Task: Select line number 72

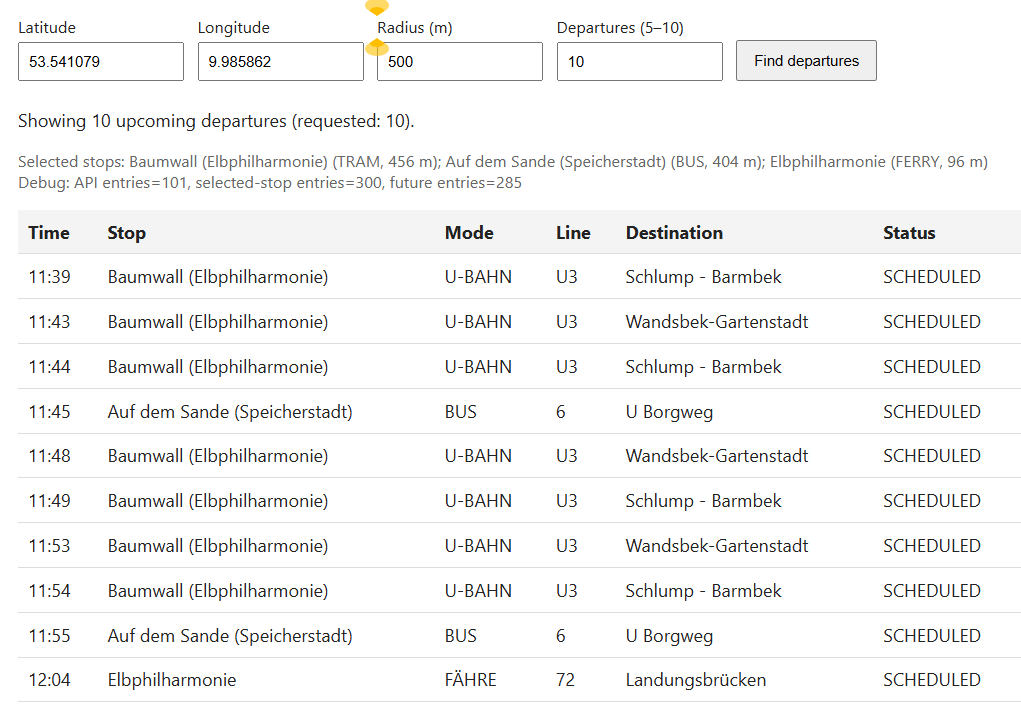Action: (565, 680)
